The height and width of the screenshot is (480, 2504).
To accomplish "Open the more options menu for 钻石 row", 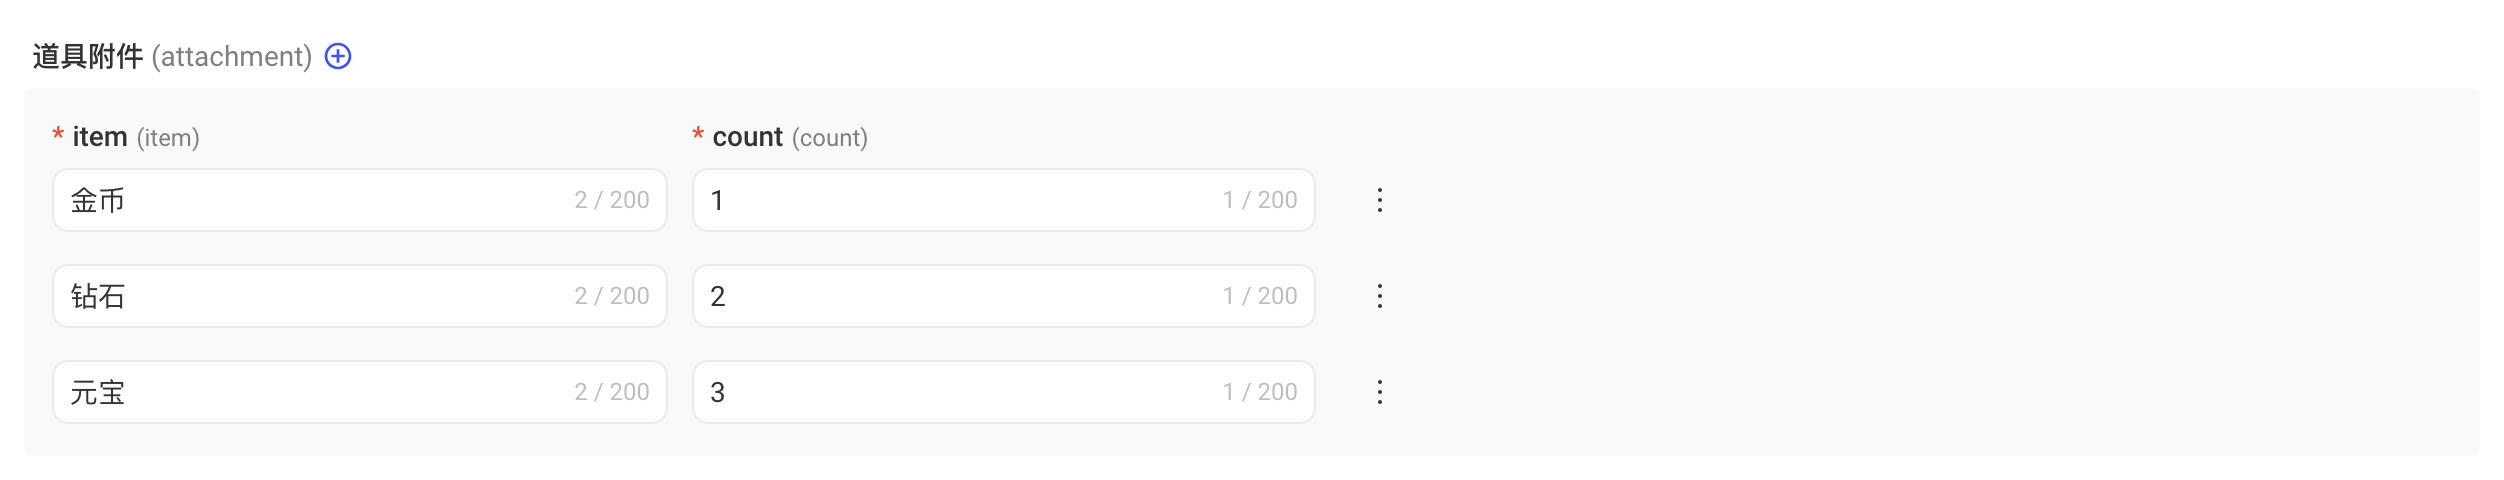I will pos(1379,296).
